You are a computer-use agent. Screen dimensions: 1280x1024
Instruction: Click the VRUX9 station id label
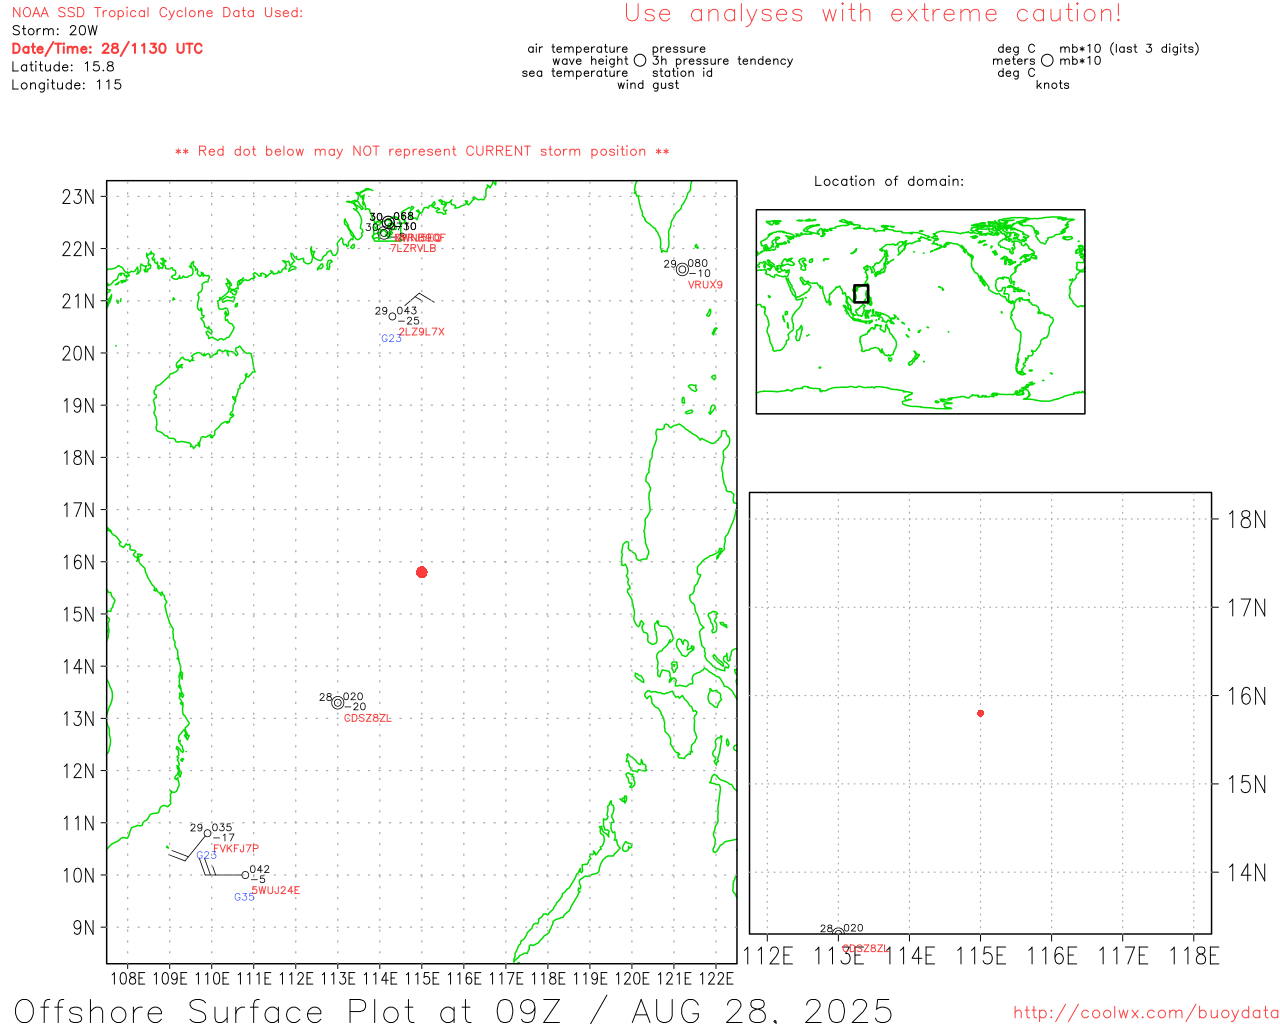(x=705, y=285)
